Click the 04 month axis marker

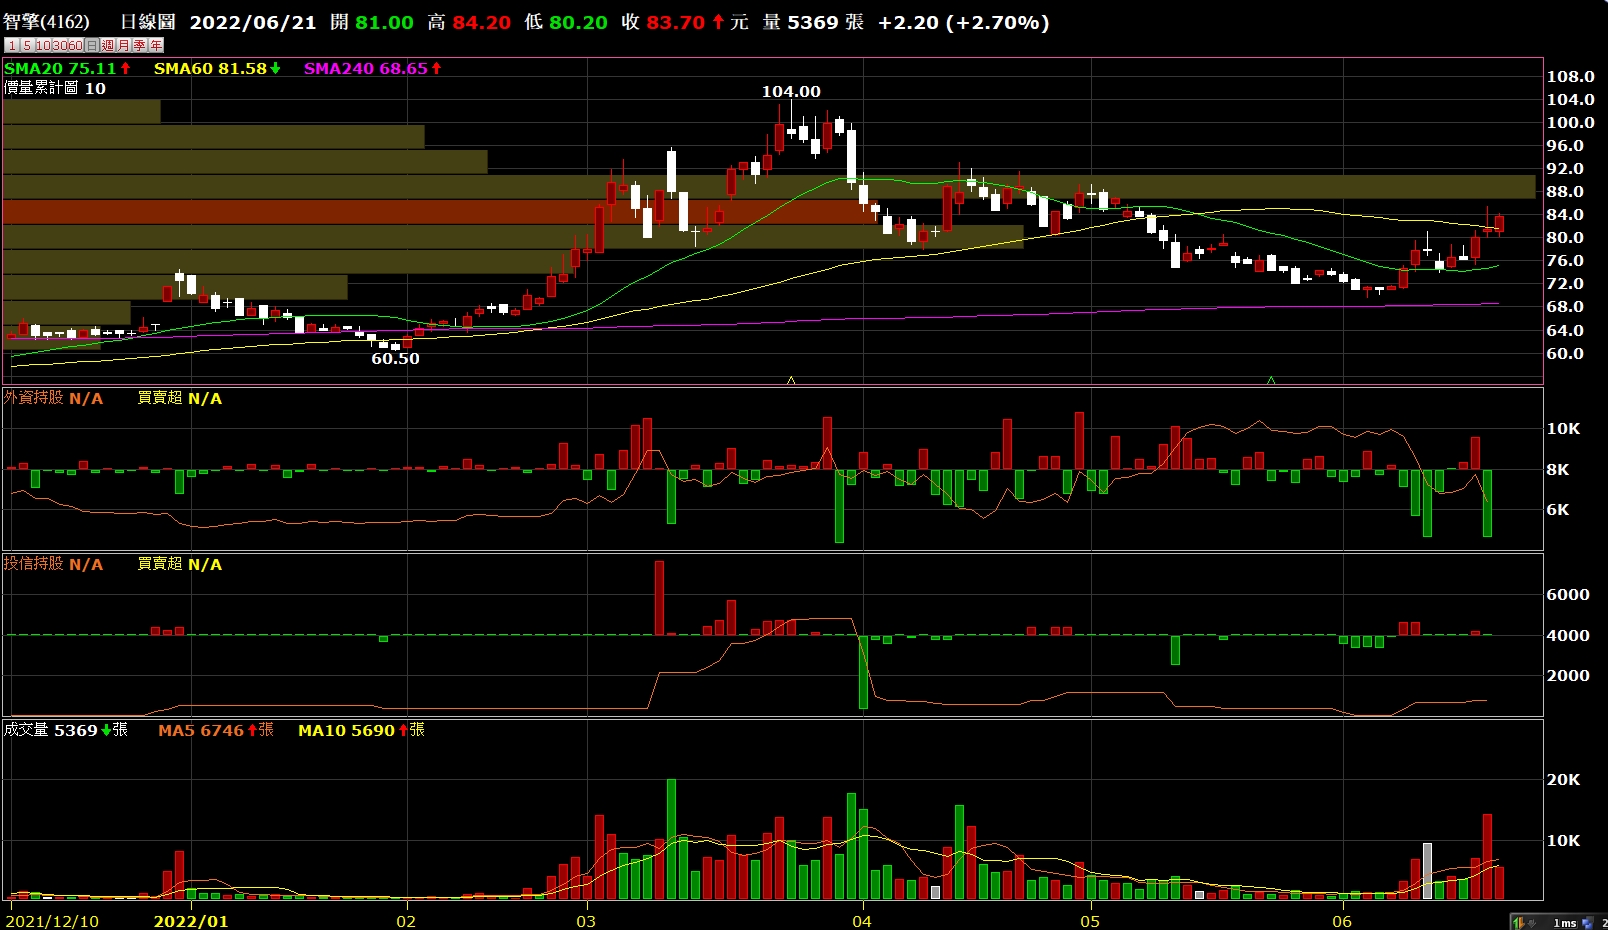(x=862, y=921)
